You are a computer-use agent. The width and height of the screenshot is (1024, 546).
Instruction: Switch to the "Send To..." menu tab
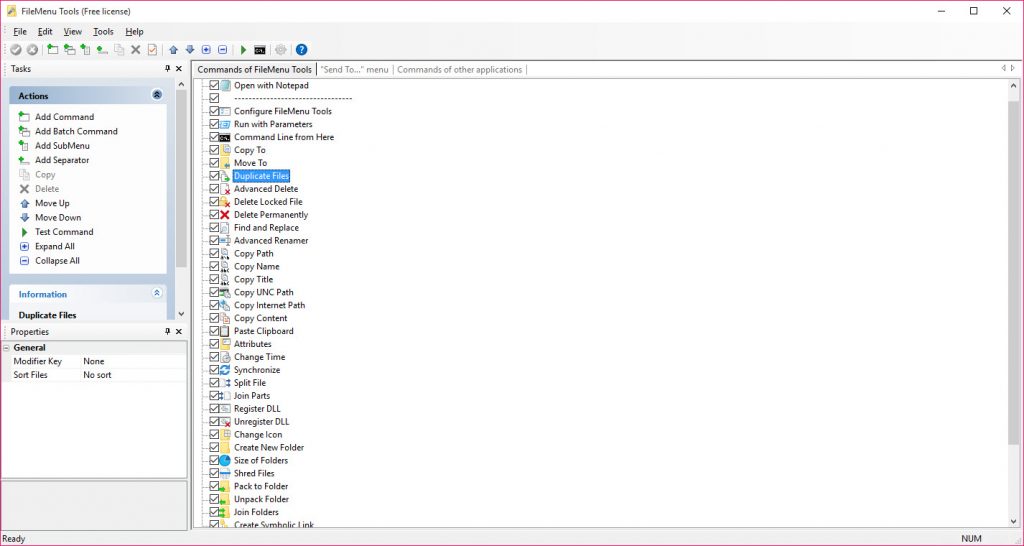355,69
